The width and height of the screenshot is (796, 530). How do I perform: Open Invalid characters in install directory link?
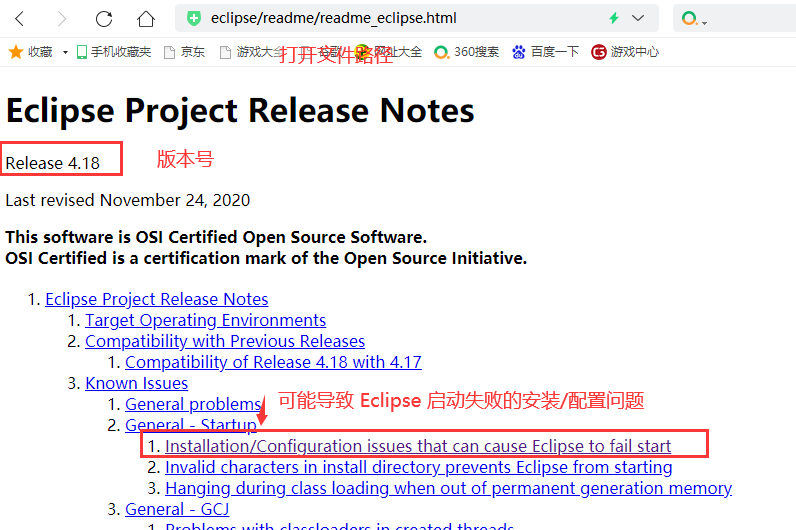[418, 467]
